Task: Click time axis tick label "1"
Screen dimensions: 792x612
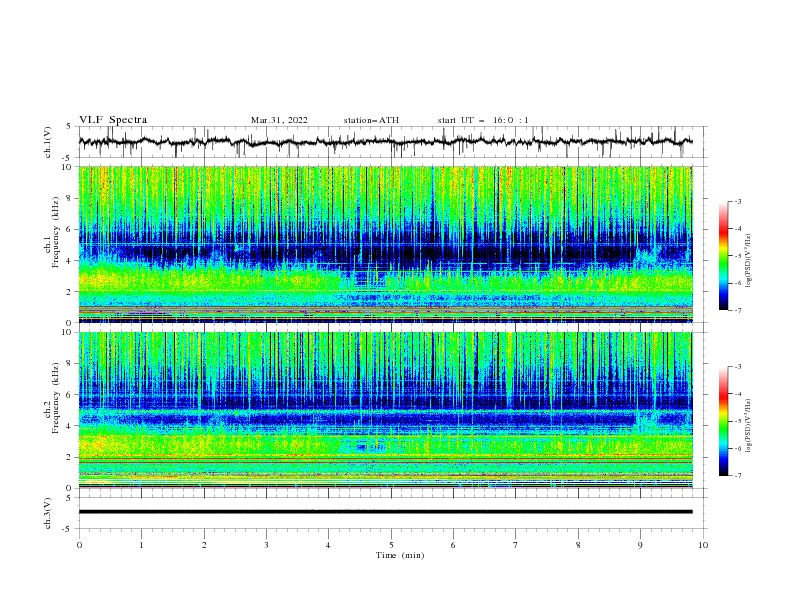Action: [x=141, y=545]
